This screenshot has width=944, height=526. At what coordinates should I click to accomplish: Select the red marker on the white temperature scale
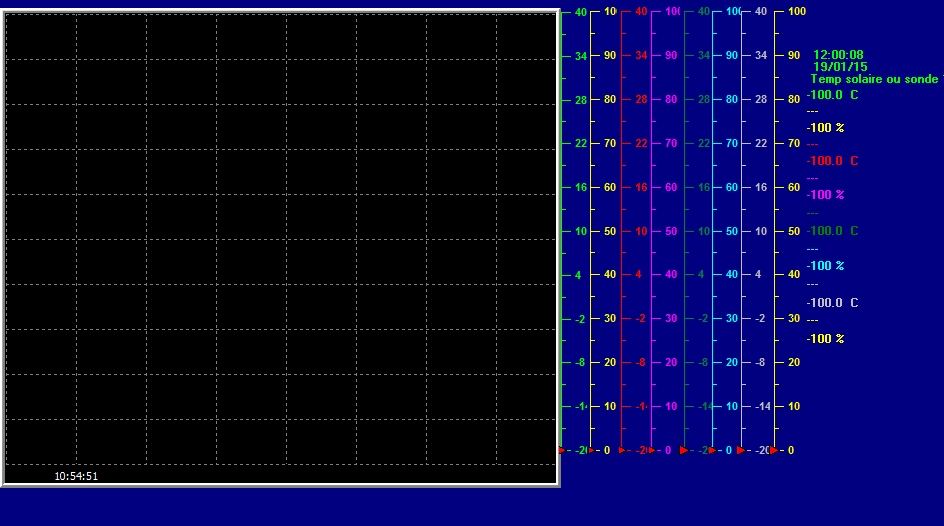click(x=741, y=450)
